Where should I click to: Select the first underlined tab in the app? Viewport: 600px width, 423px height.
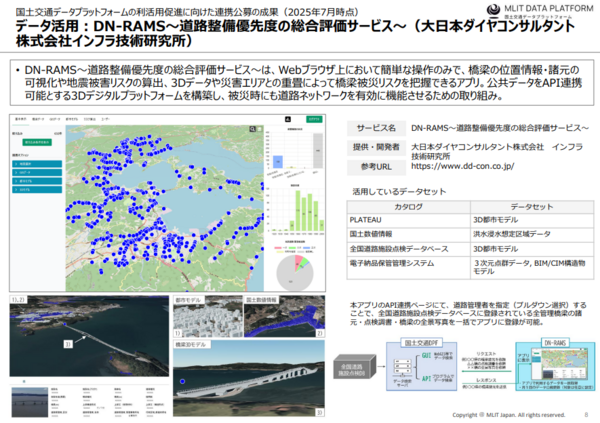click(21, 119)
